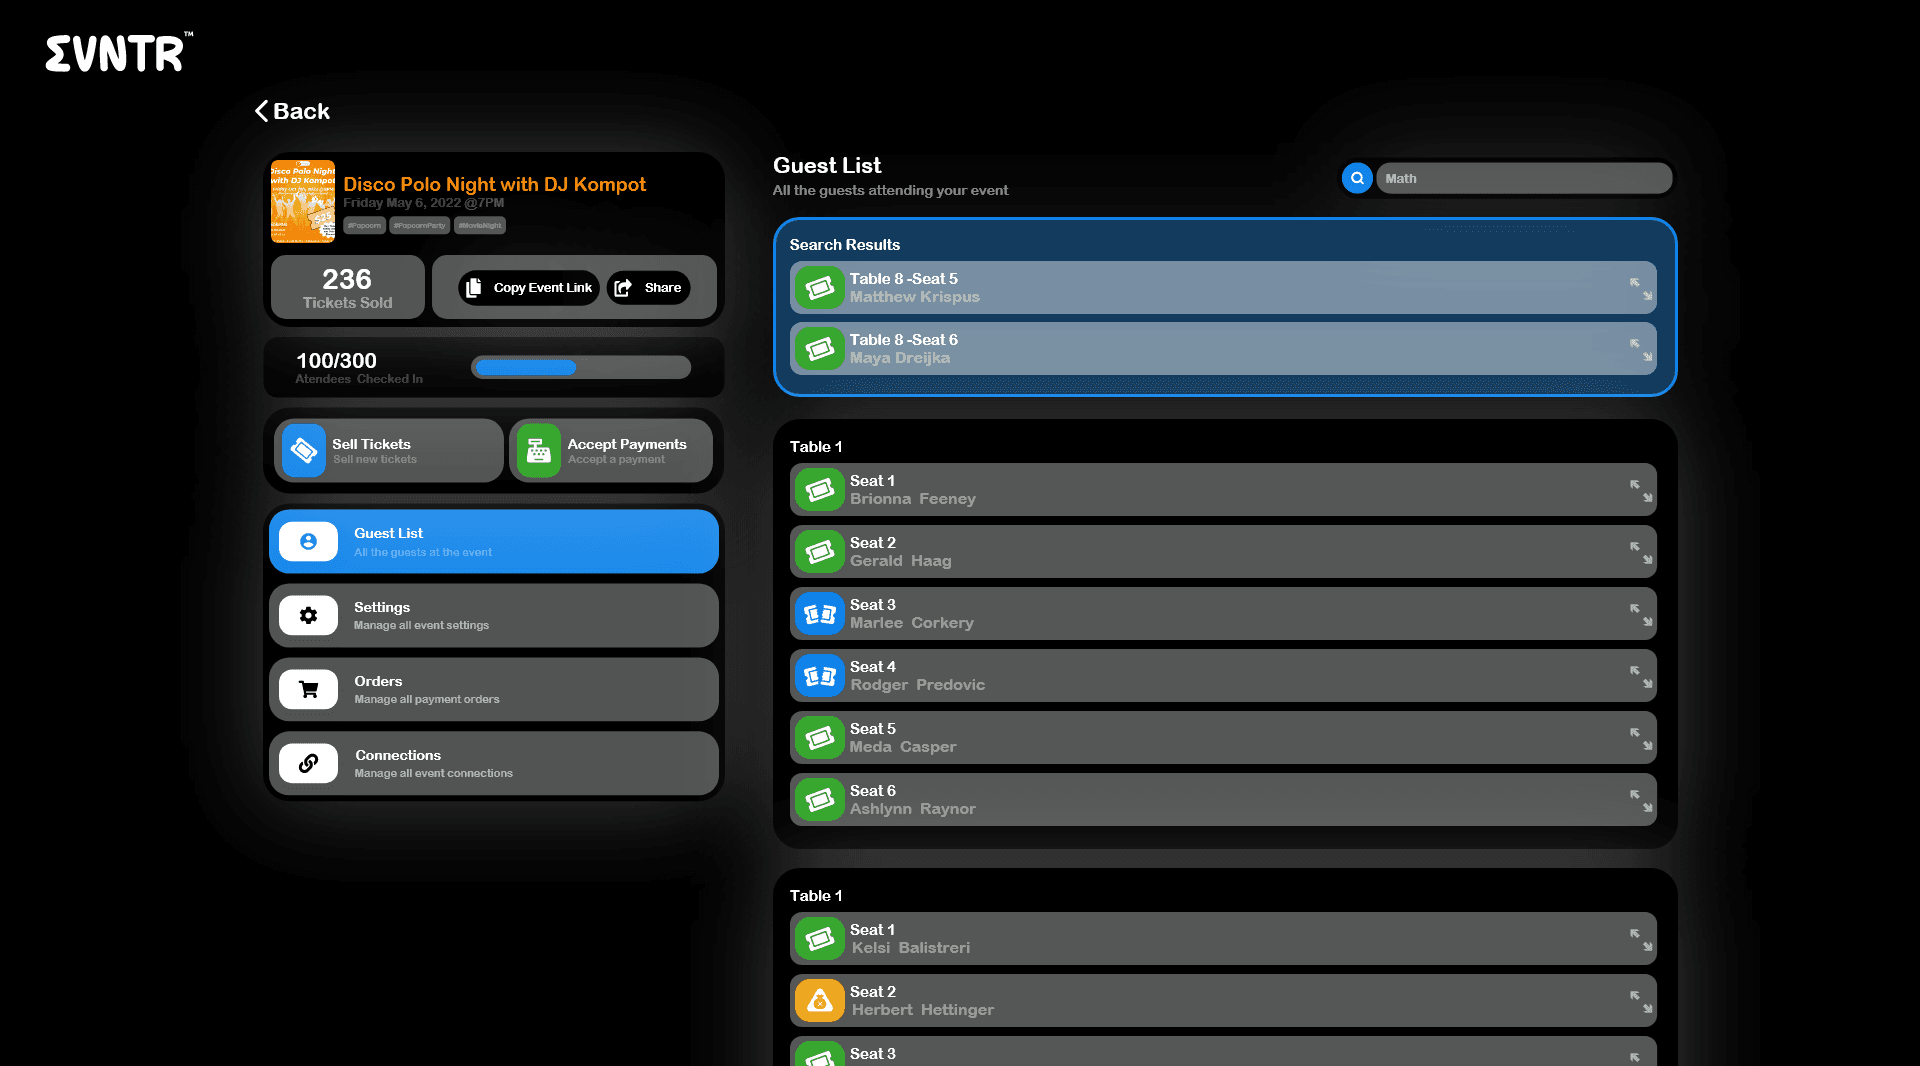Expand the Seat 5 Meda Casper entry
Image resolution: width=1920 pixels, height=1066 pixels.
click(1640, 737)
